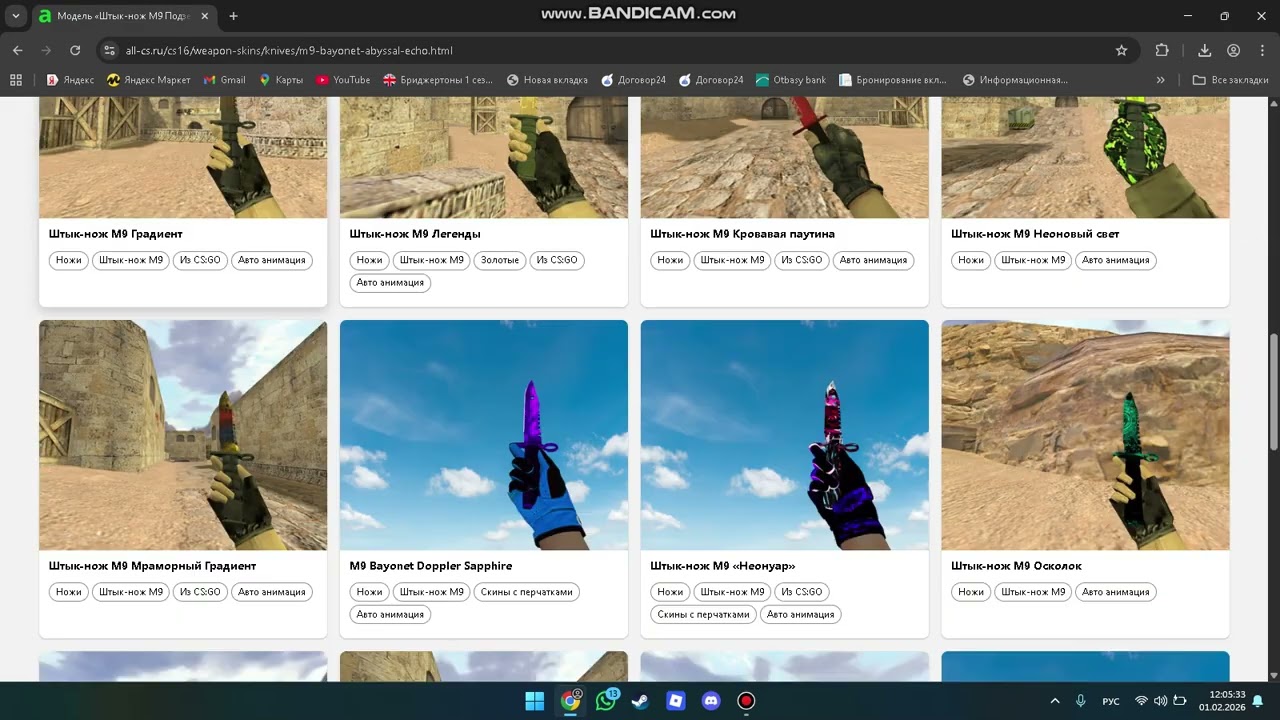Select Скины с перчатками tag under «Неонуар»
Screen dimensions: 1280x720
pyautogui.click(x=703, y=614)
